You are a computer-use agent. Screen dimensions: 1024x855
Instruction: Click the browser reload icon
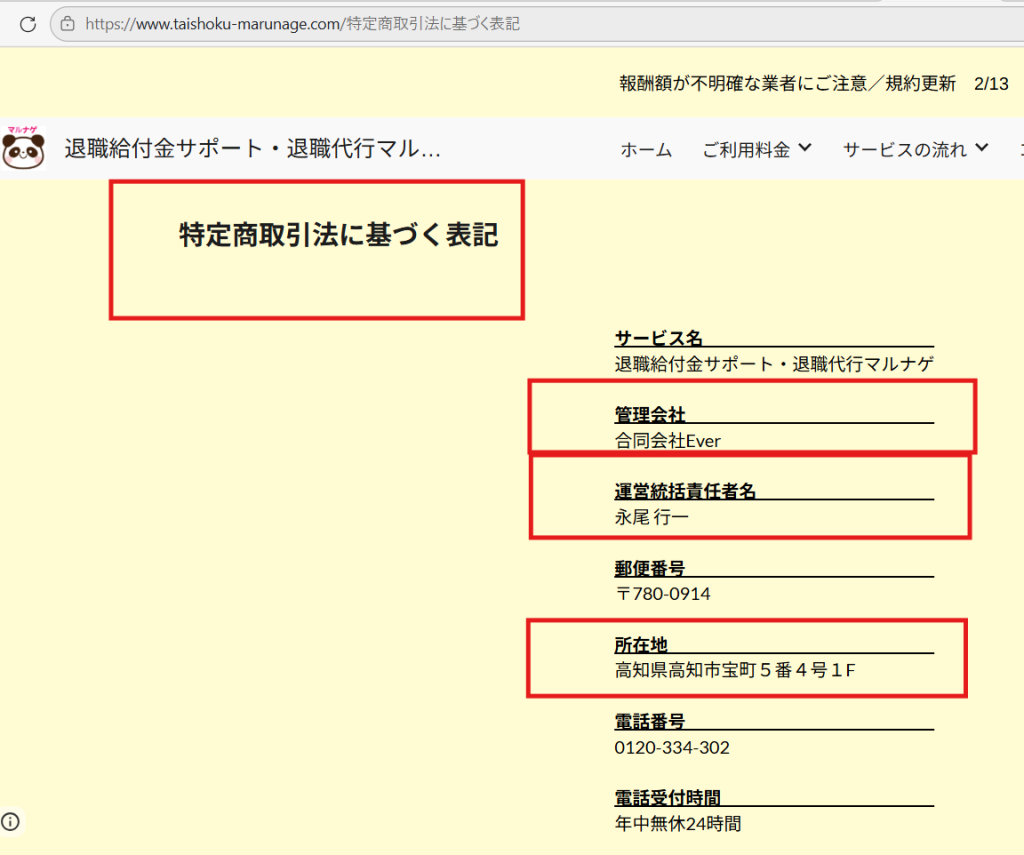click(x=27, y=24)
